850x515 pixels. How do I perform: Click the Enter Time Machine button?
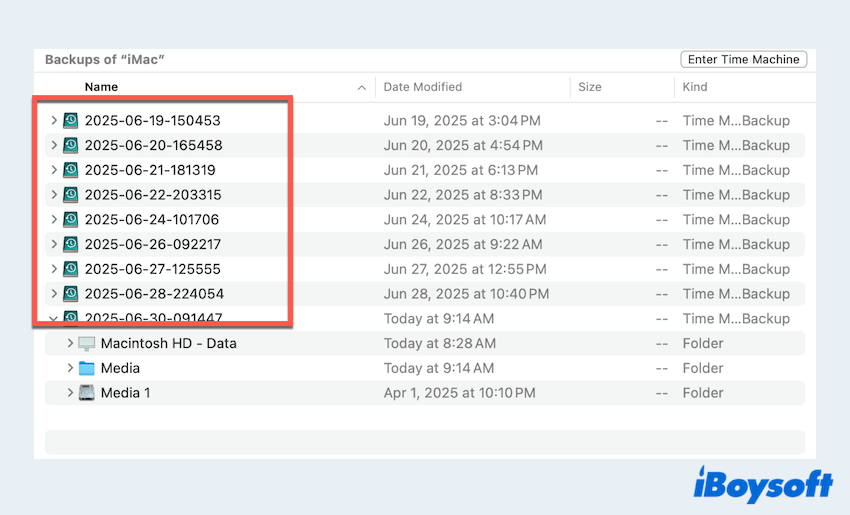(x=743, y=59)
